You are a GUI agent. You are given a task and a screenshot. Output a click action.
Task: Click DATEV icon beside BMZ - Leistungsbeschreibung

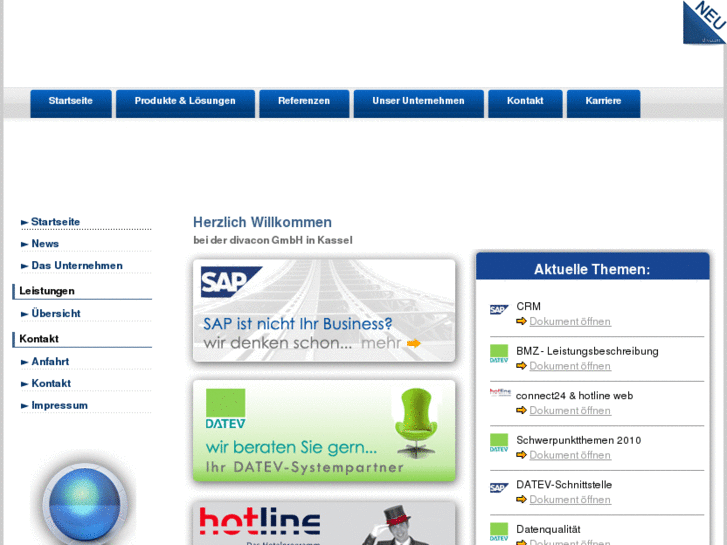(499, 353)
